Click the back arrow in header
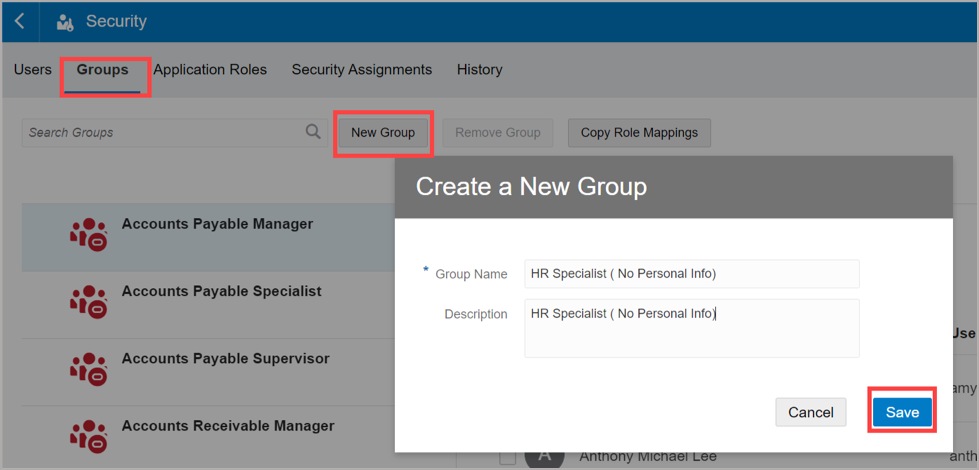This screenshot has height=470, width=979. click(x=20, y=21)
